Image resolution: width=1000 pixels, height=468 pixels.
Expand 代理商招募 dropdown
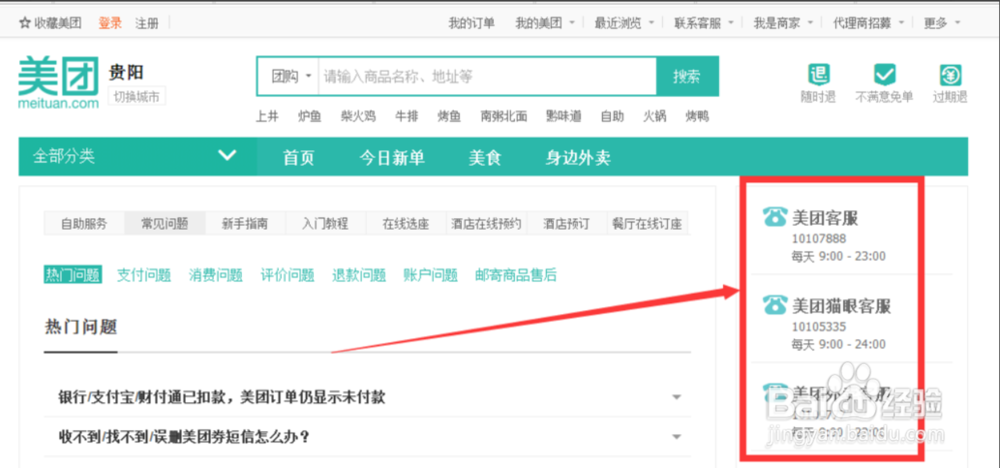pyautogui.click(x=869, y=24)
